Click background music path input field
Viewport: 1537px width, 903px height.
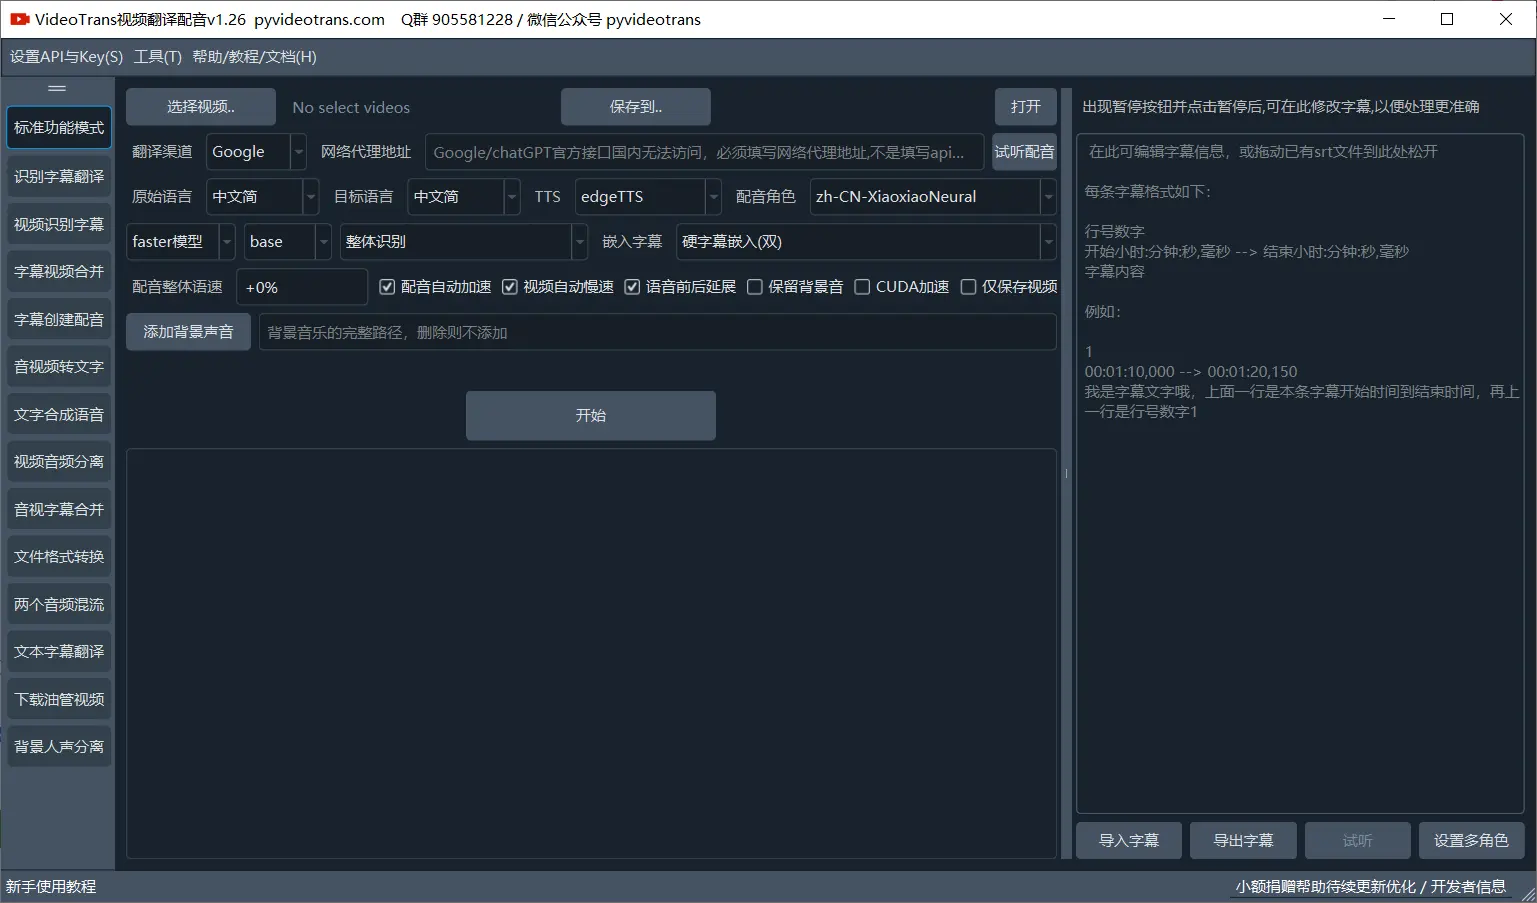point(657,332)
